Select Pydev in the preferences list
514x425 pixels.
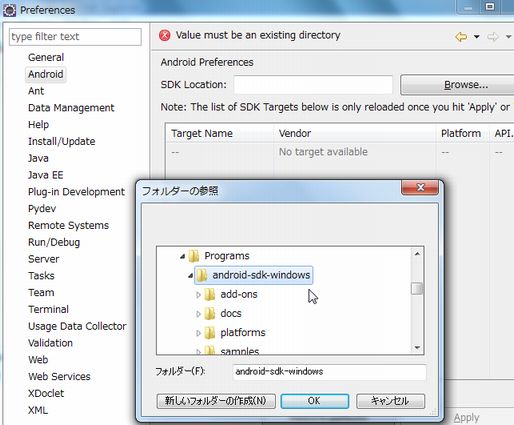click(x=42, y=209)
